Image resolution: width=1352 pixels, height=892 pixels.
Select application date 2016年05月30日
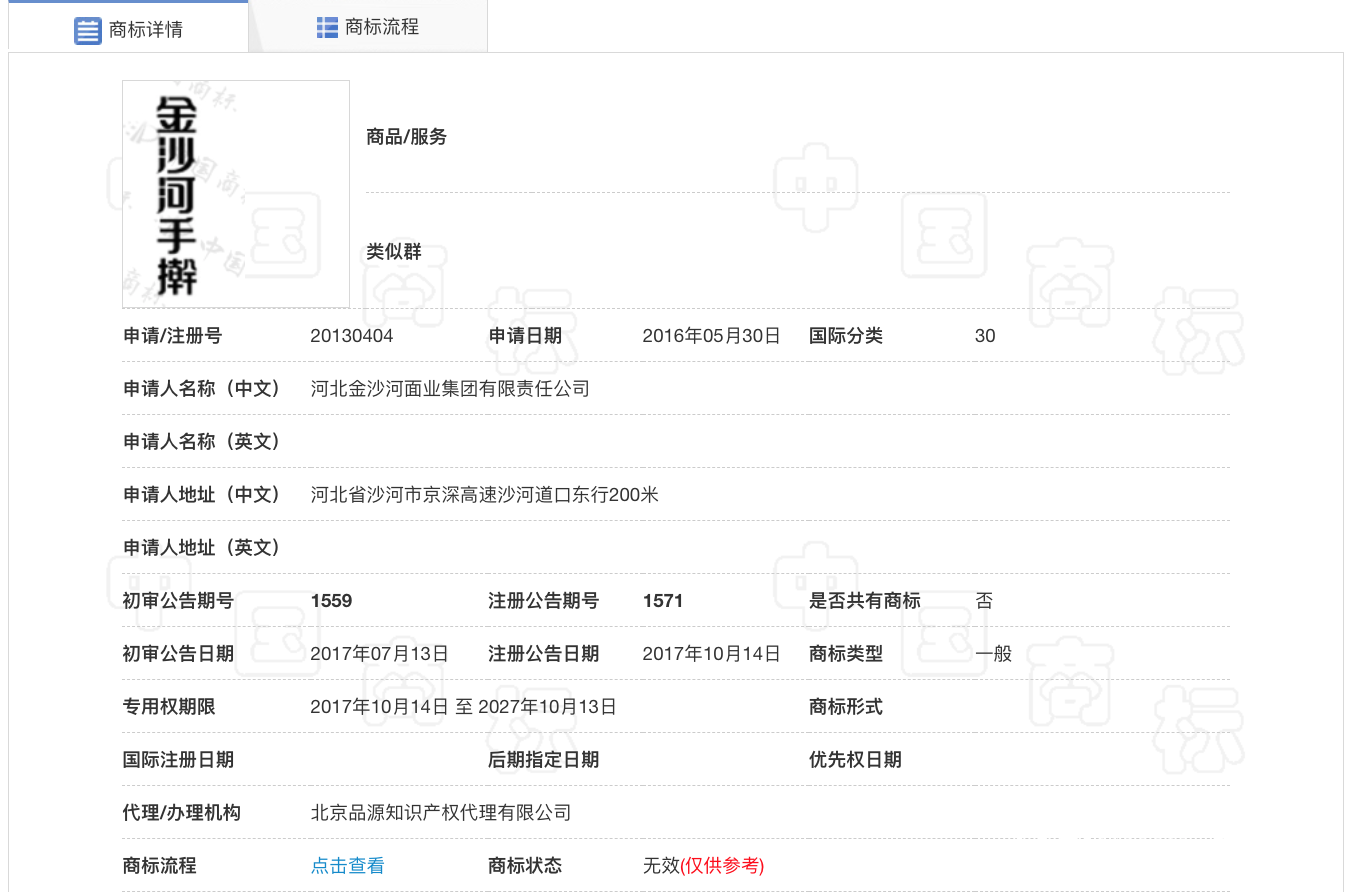click(x=711, y=336)
